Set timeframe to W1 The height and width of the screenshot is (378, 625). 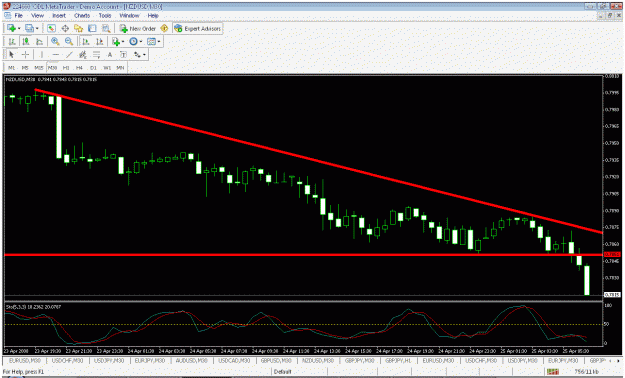click(x=107, y=68)
